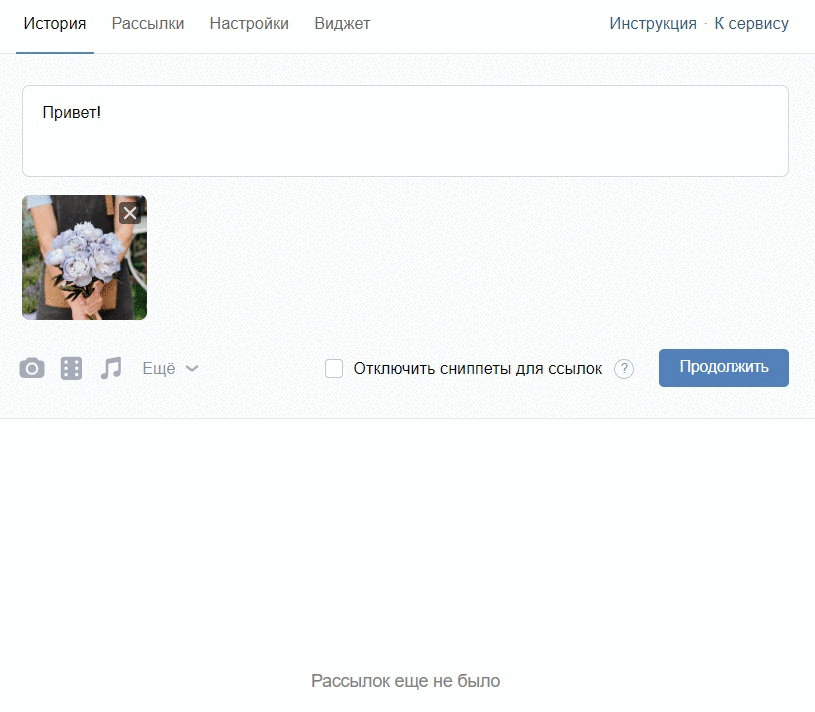815x712 pixels.
Task: Attach a video with the film icon
Action: tap(71, 368)
